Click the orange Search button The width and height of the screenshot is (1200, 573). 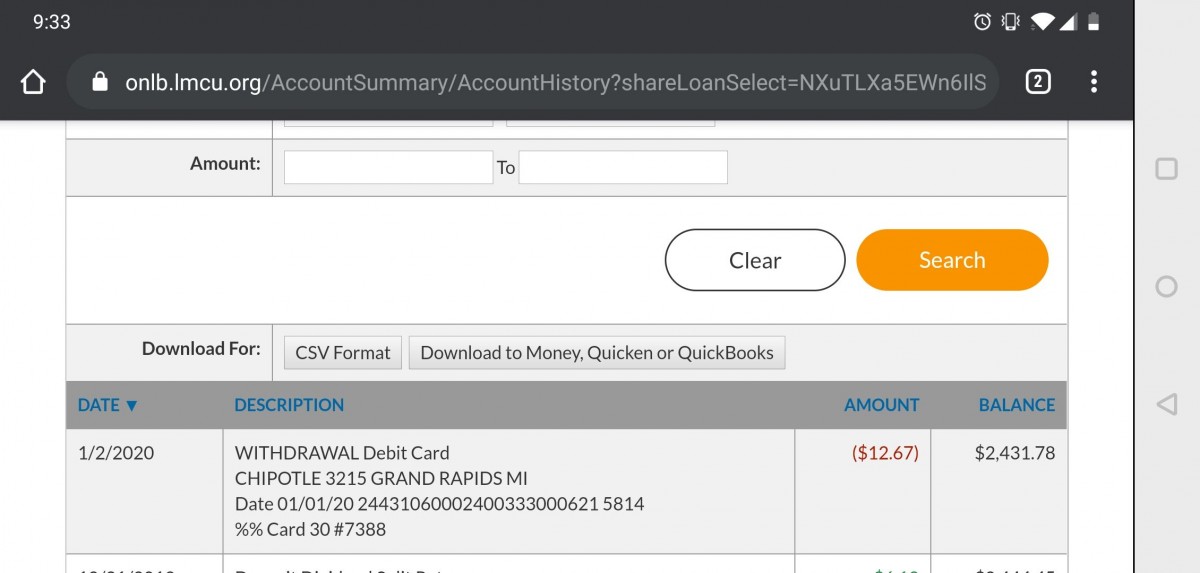952,260
